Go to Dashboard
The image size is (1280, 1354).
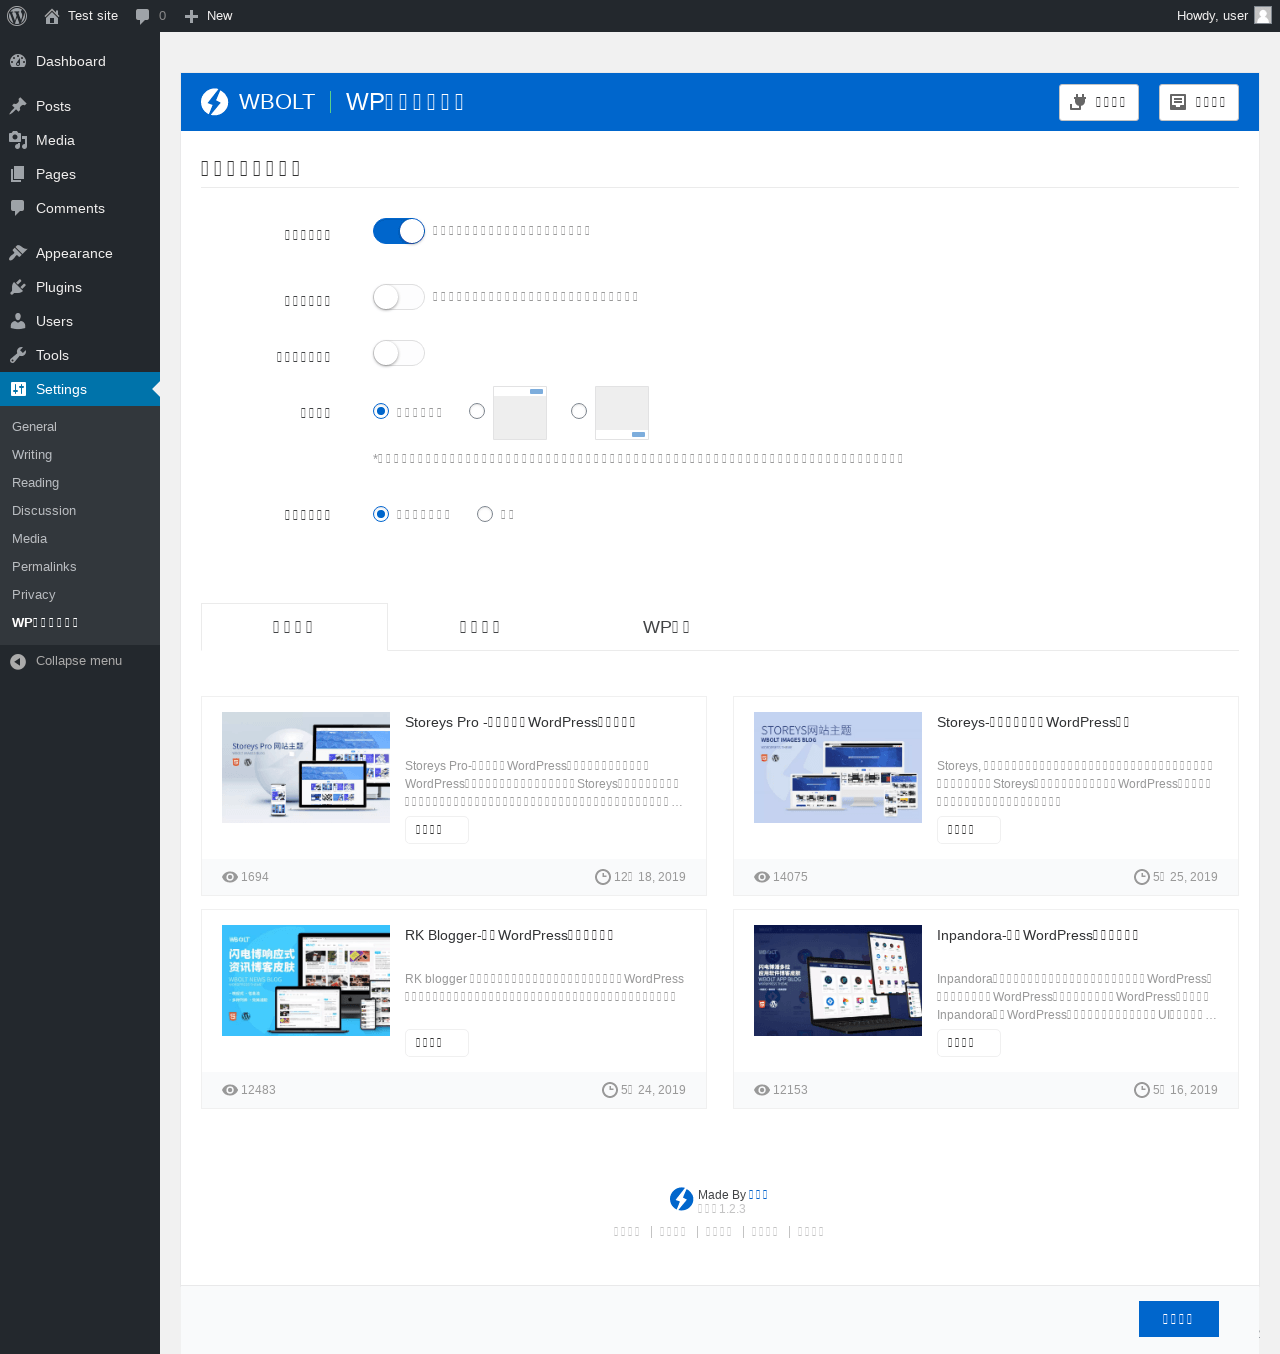[80, 61]
